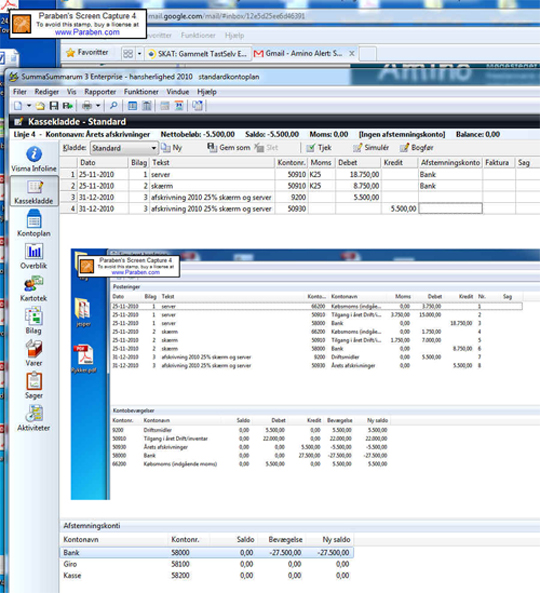Click the Save floppy disk toolbar icon
This screenshot has width=540, height=593.
(54, 106)
